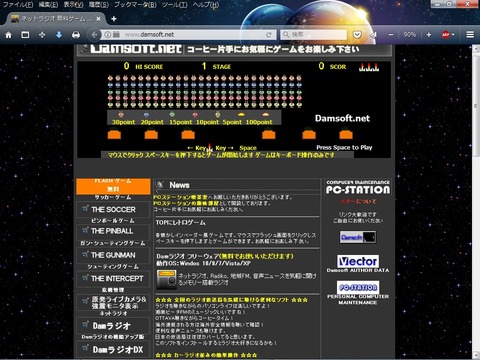Click the icon left of THE INTERCEPT

click(85, 278)
